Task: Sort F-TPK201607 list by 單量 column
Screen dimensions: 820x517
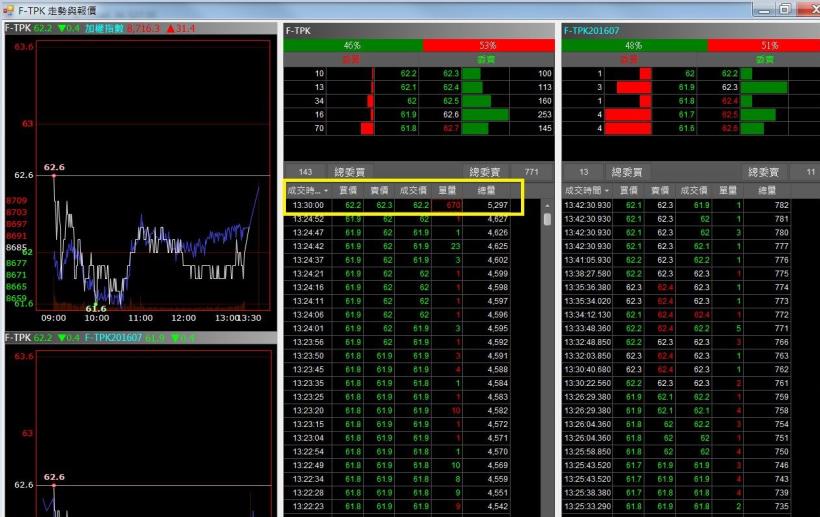Action: pos(727,189)
